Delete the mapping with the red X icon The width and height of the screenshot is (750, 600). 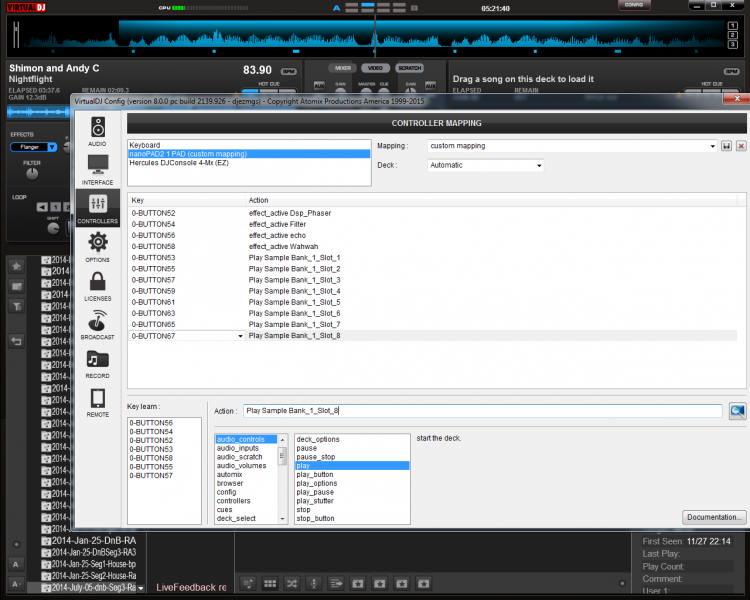(741, 146)
